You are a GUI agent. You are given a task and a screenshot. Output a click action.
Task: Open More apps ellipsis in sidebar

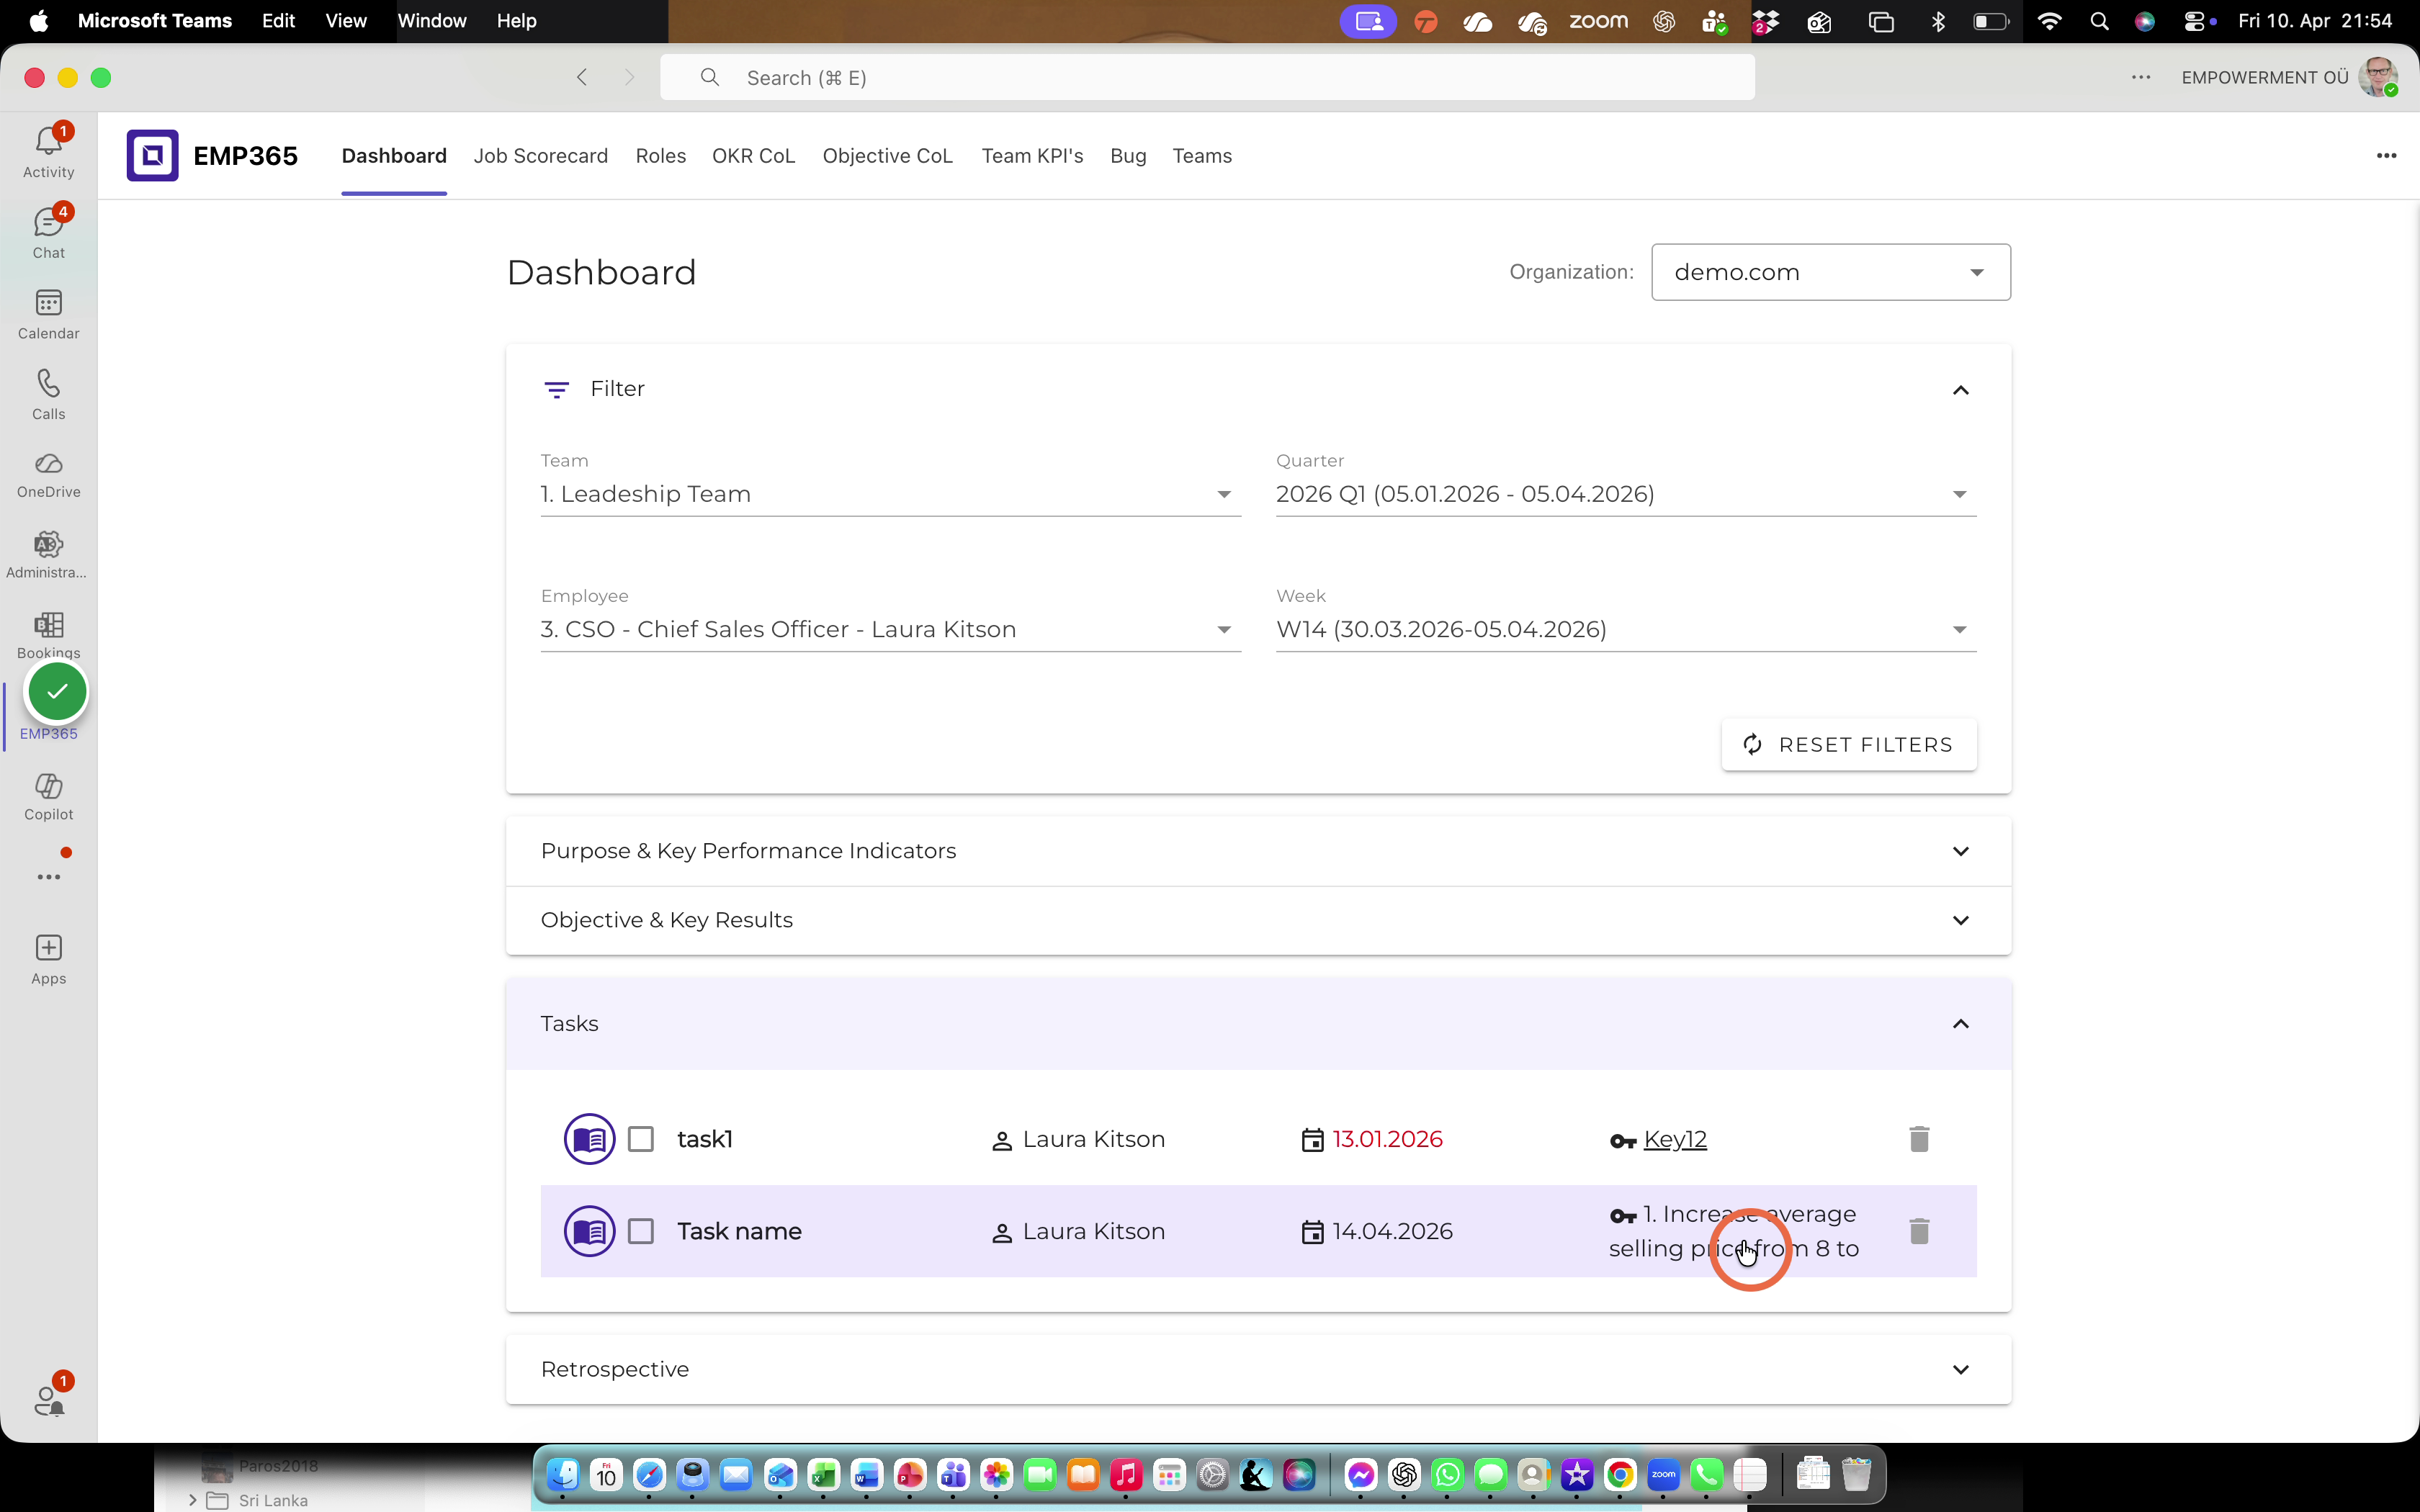coord(48,877)
